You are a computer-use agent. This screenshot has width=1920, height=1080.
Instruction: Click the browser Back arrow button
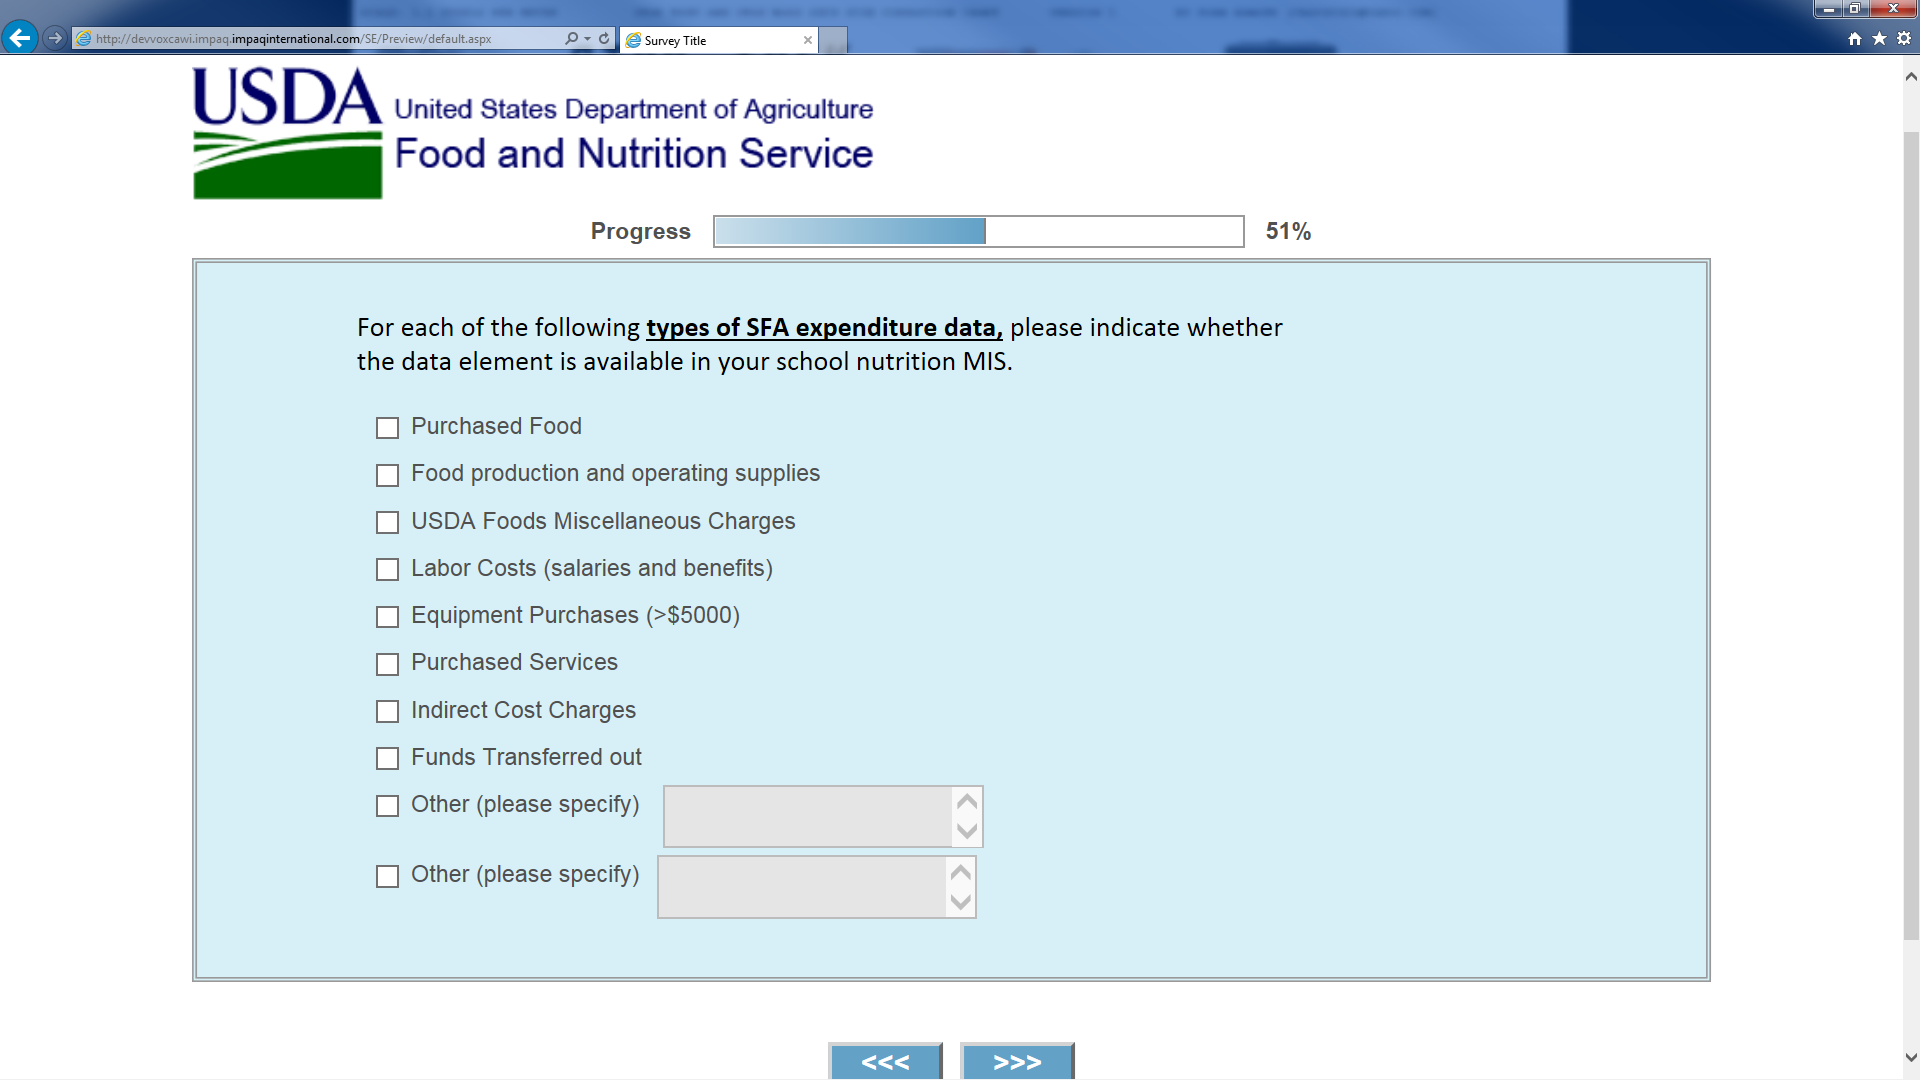pos(20,38)
